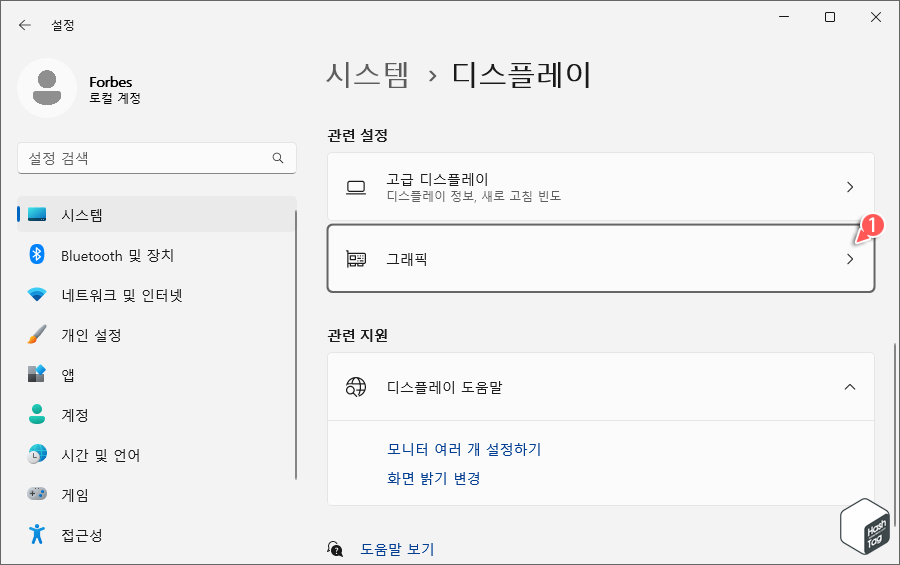Open the 모니터 여러 개 설정하기 link
Image resolution: width=900 pixels, height=565 pixels.
(464, 449)
